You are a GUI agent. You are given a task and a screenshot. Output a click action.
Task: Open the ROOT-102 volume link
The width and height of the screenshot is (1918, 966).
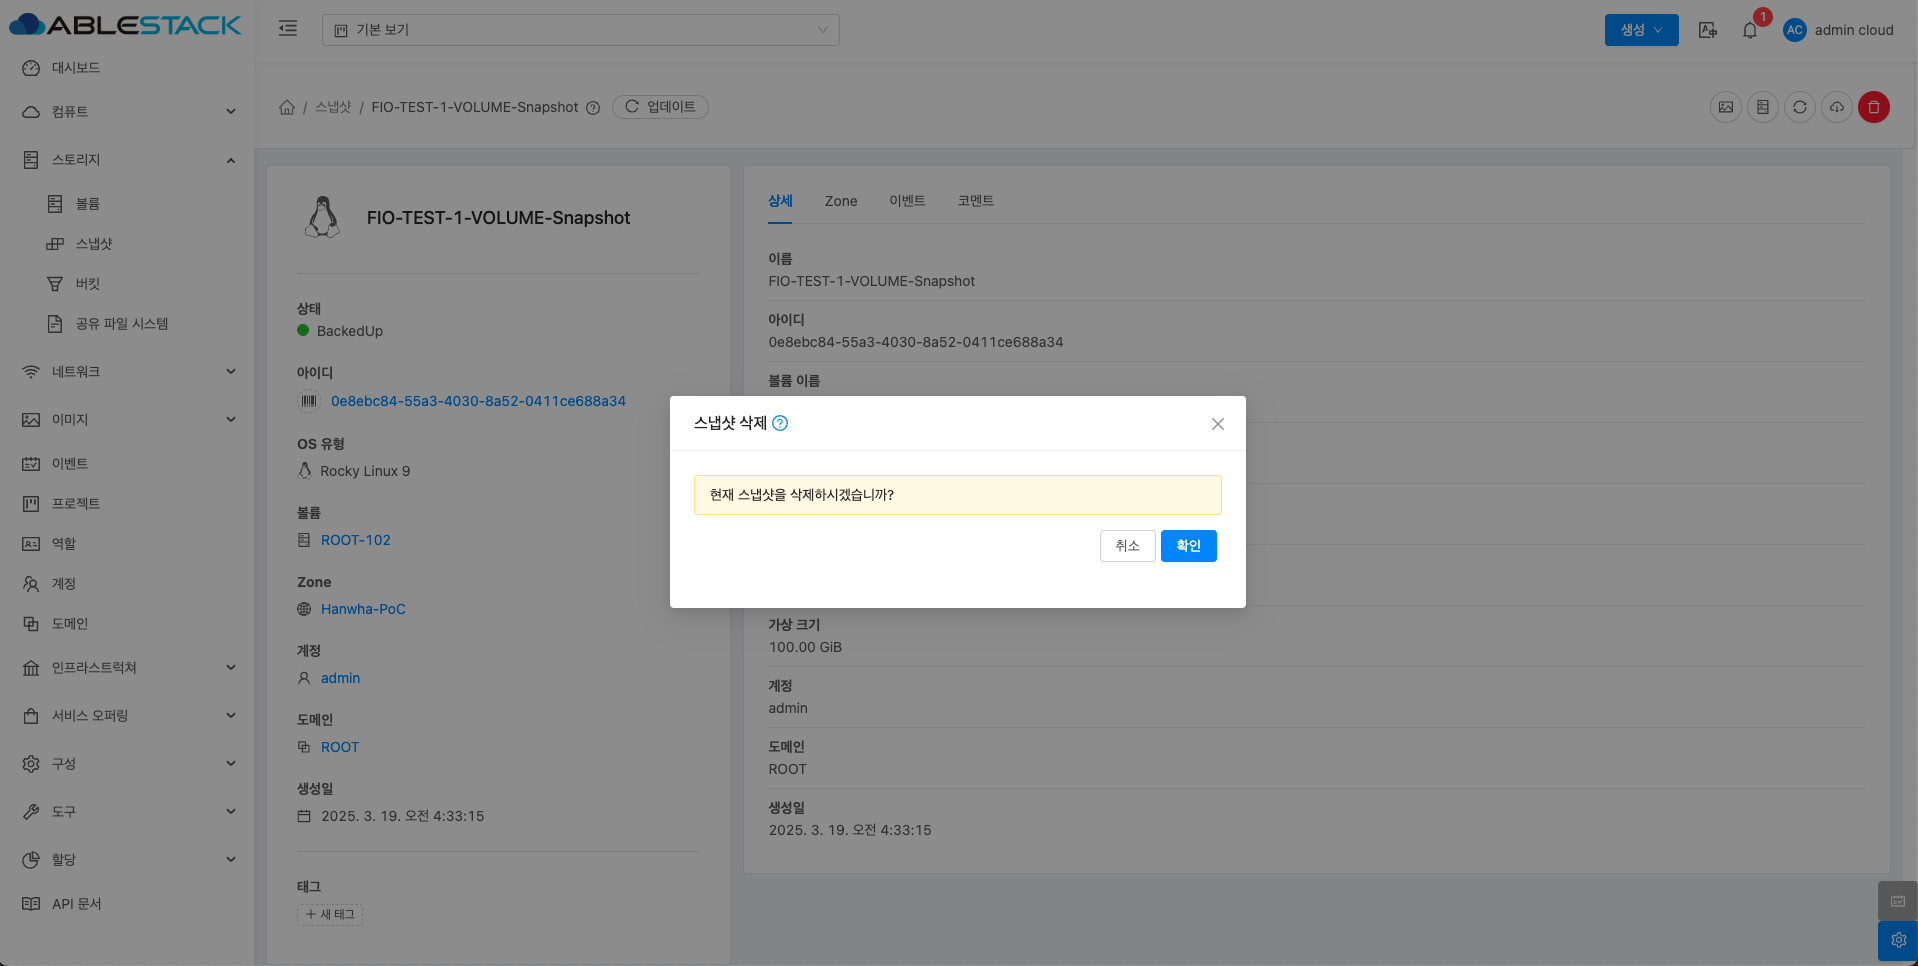(x=355, y=540)
